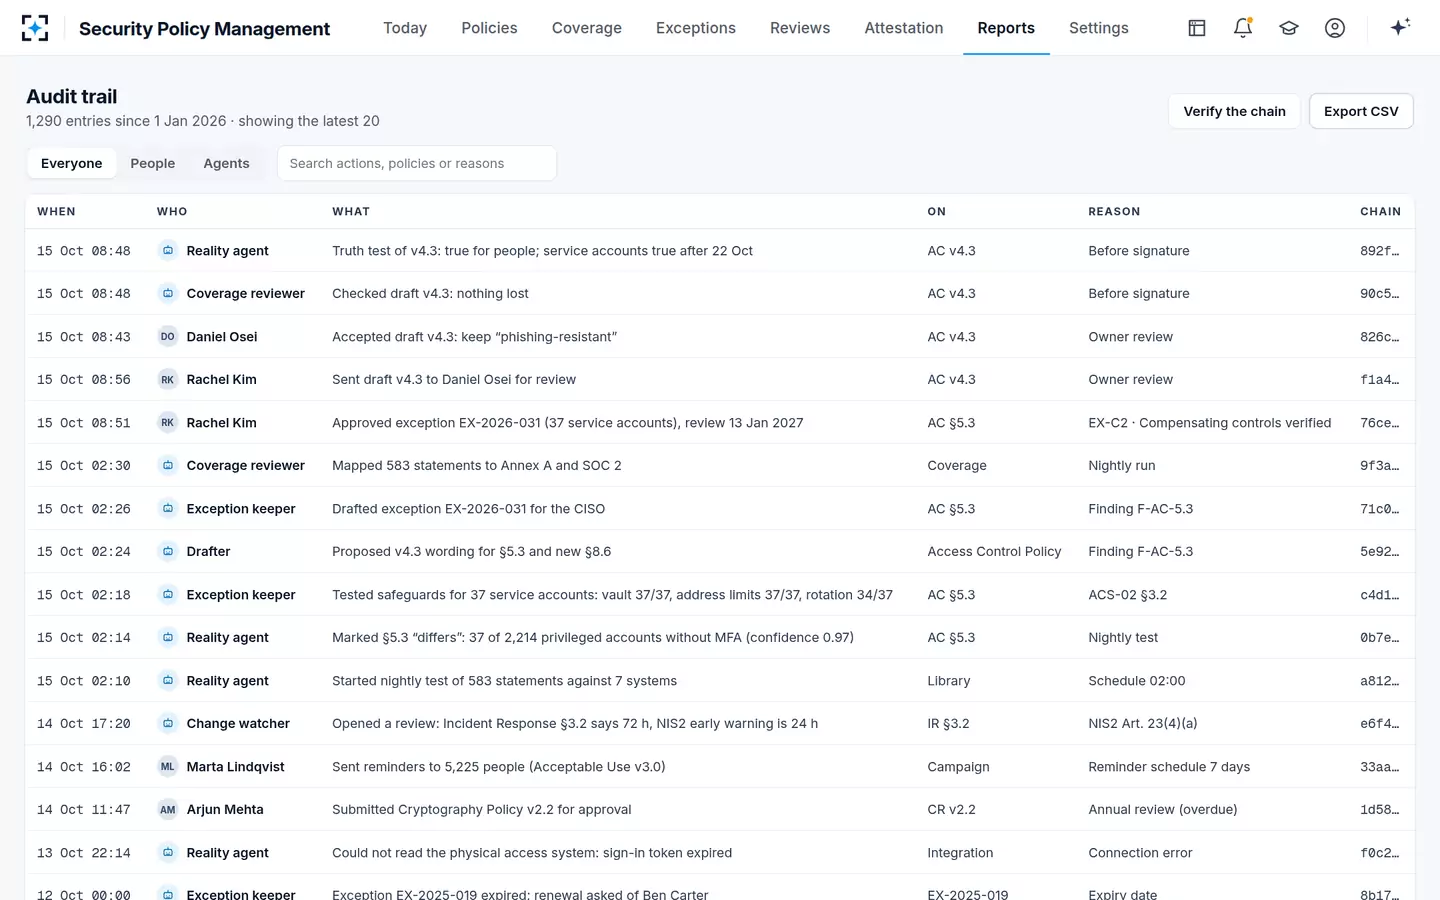The height and width of the screenshot is (900, 1440).
Task: Click the 'NIS2 Art. 23(4)(a)' reason cell
Action: coord(1143,724)
